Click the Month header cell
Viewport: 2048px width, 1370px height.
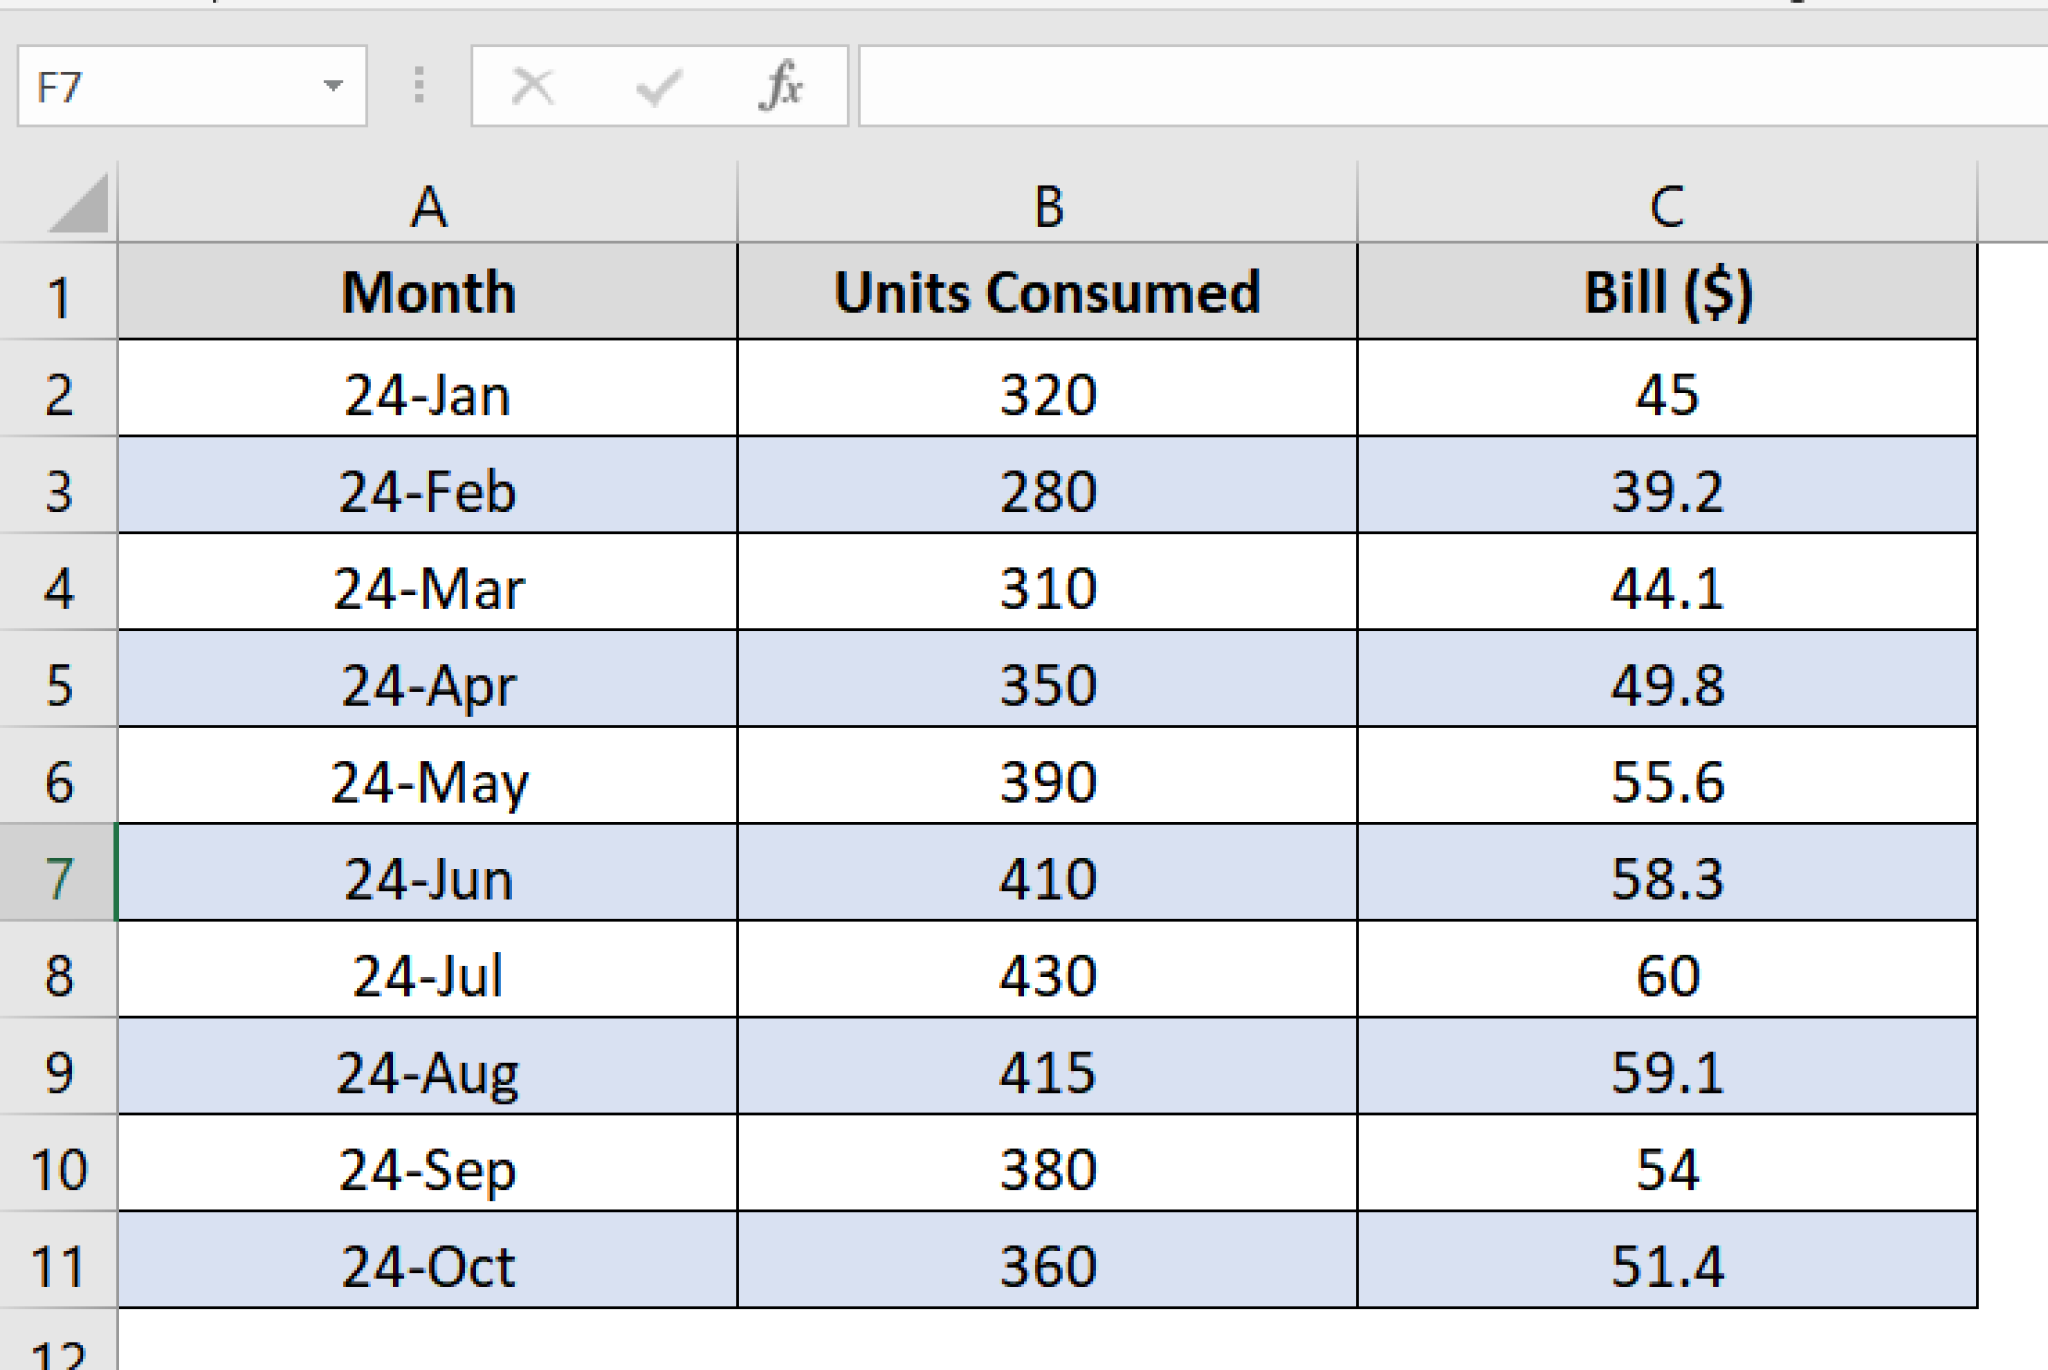click(x=428, y=293)
